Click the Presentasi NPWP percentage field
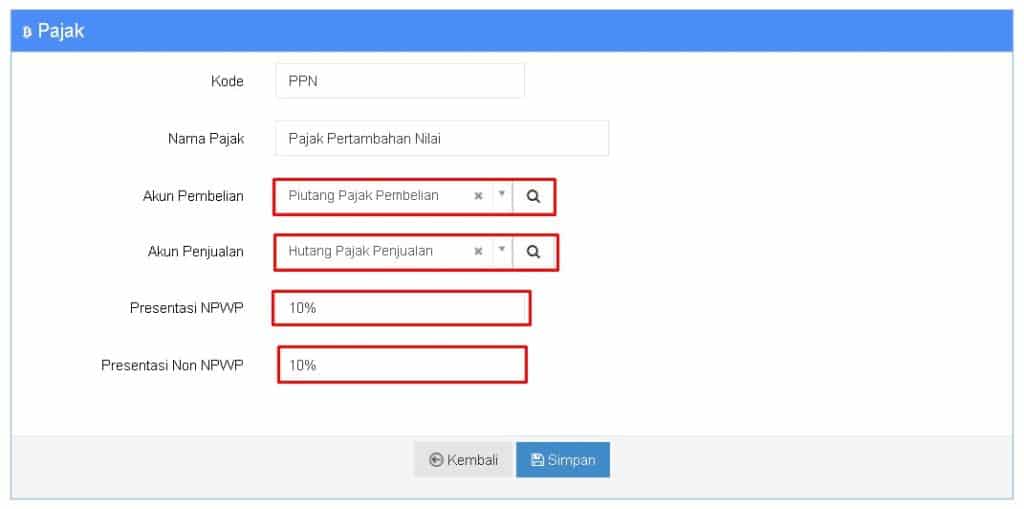The height and width of the screenshot is (509, 1024). point(401,308)
